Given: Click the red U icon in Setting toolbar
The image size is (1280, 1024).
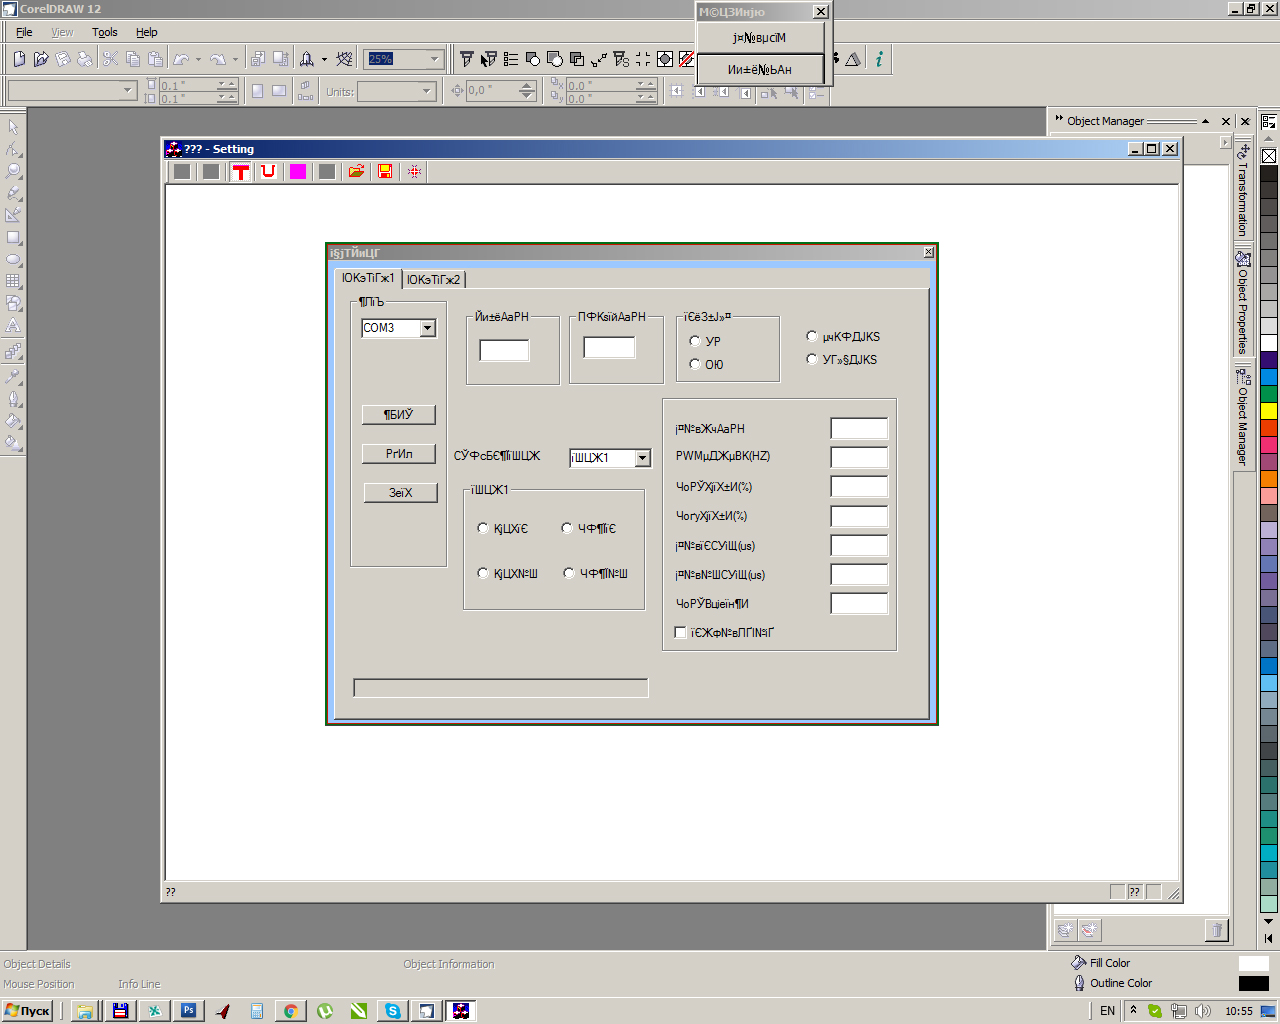Looking at the screenshot, I should 268,172.
